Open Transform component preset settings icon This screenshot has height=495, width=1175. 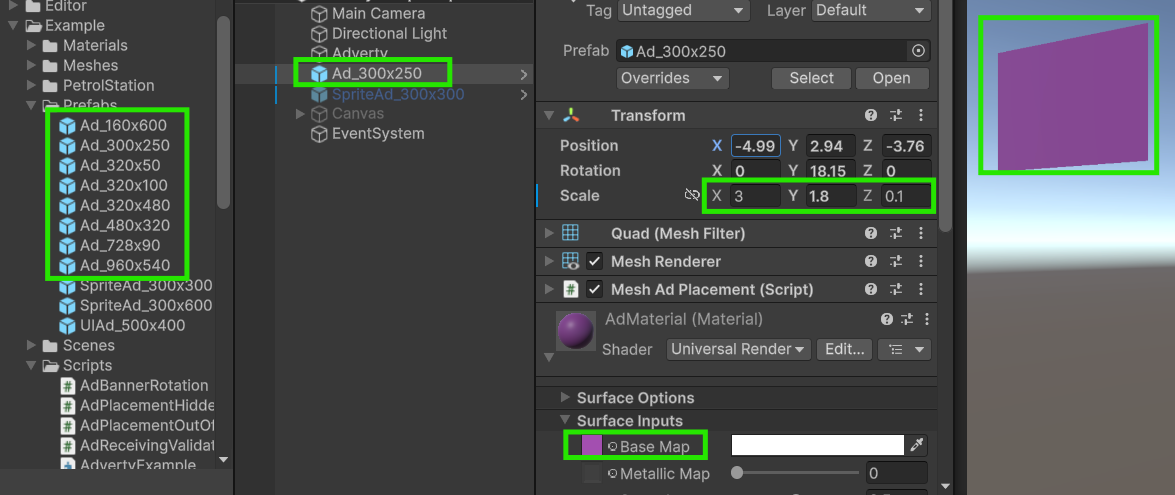896,116
